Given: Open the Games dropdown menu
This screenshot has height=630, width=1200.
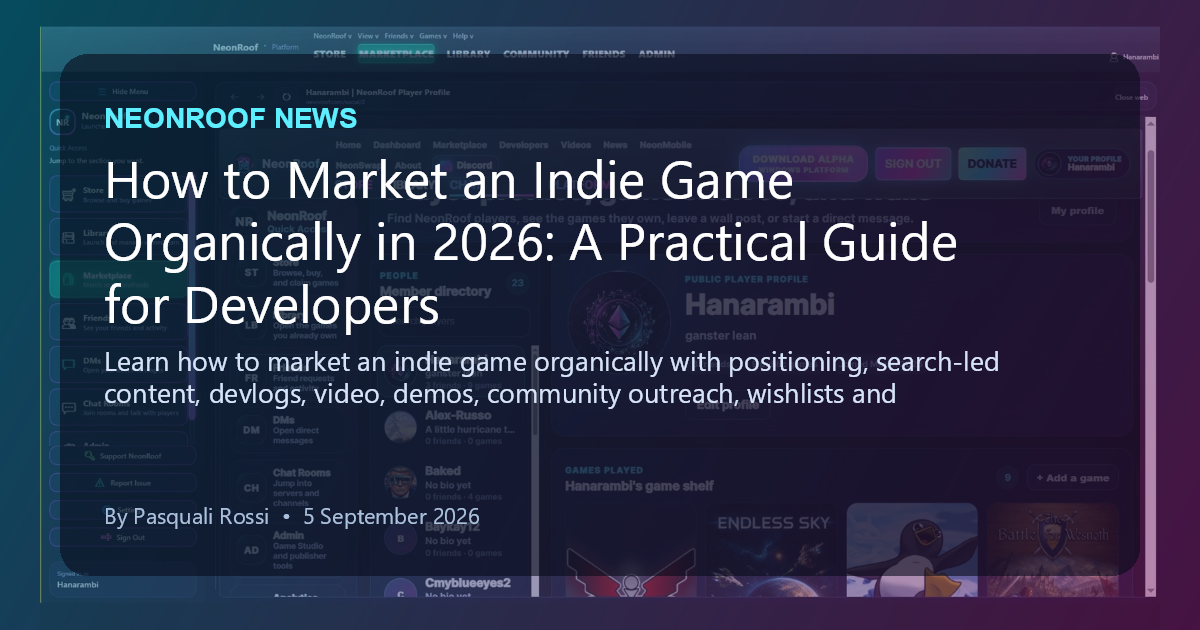Looking at the screenshot, I should 432,35.
